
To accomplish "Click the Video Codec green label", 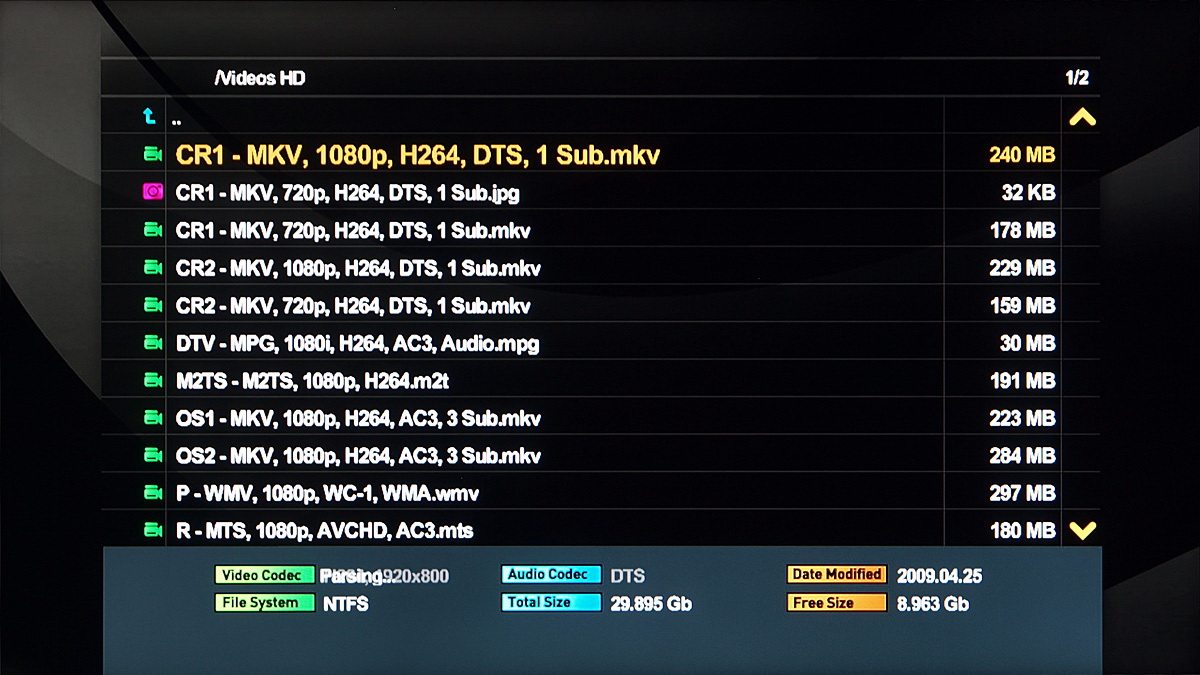I will [264, 575].
